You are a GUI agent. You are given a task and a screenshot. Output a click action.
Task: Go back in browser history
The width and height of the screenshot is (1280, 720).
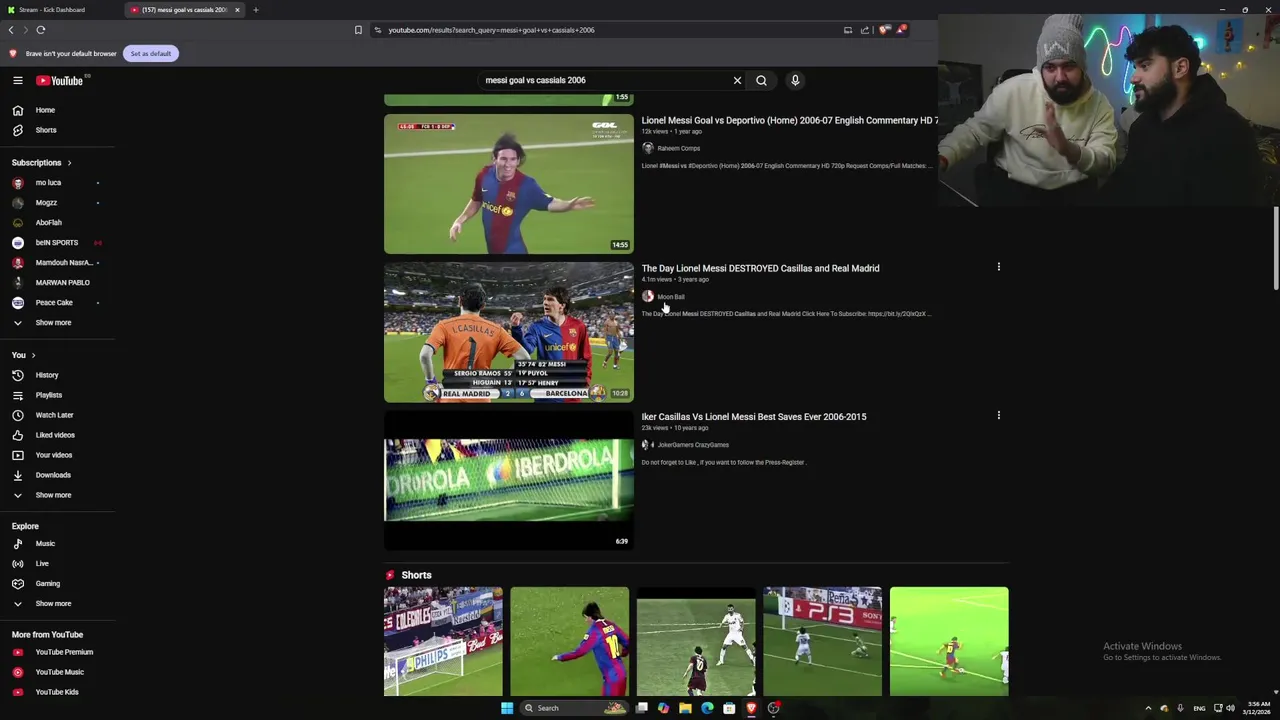click(11, 30)
